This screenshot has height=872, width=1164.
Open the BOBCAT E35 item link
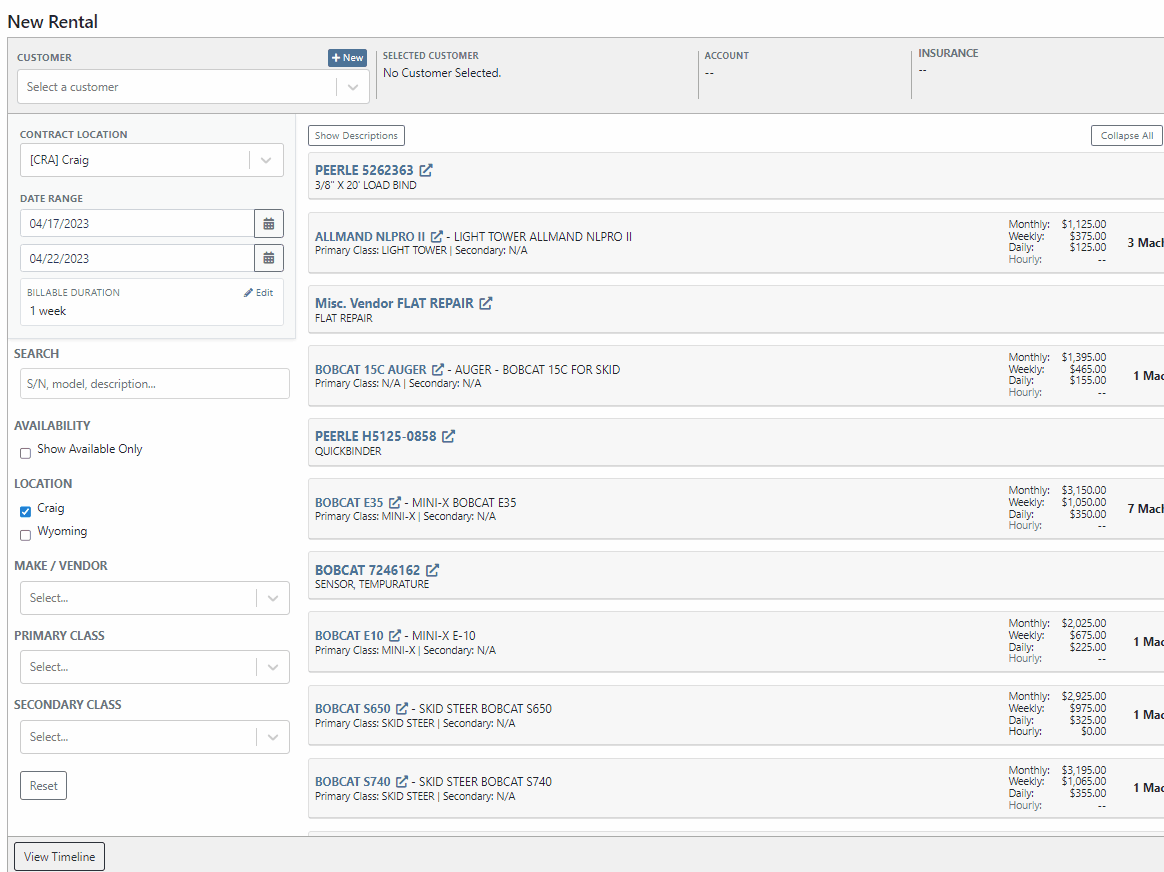(349, 502)
